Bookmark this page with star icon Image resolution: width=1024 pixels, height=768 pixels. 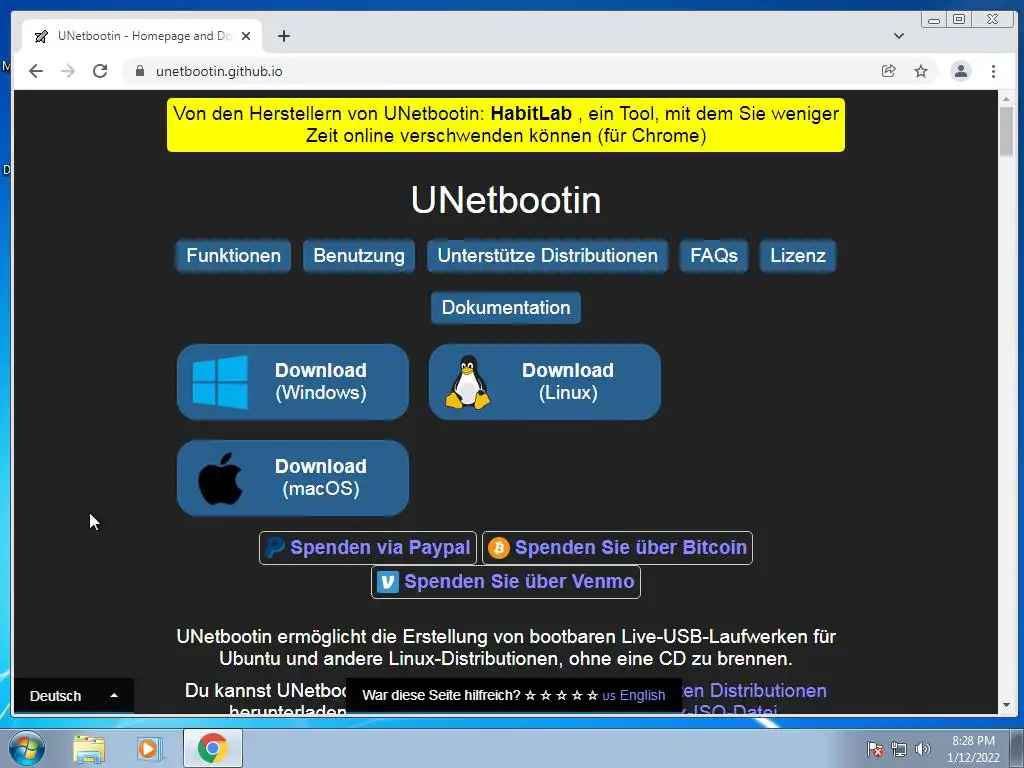[x=921, y=71]
